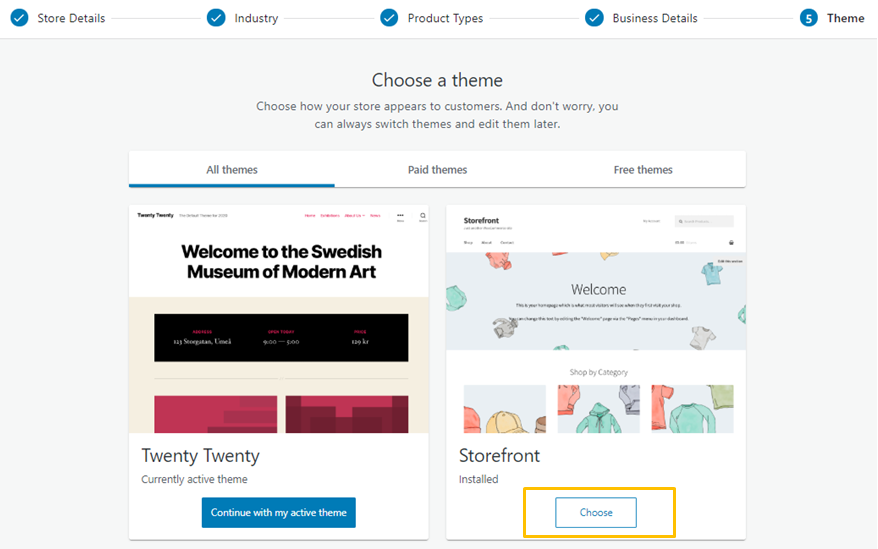Click the Product Types checkmark icon
This screenshot has width=878, height=549.
[x=389, y=18]
